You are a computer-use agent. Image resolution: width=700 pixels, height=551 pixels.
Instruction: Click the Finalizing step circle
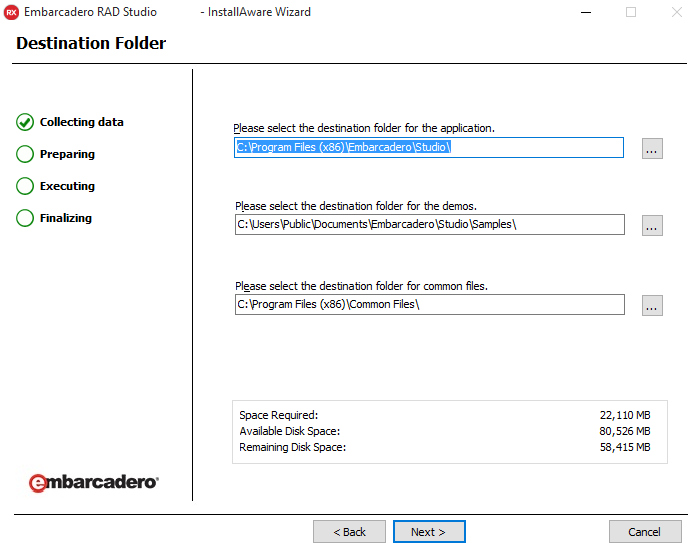coord(25,218)
